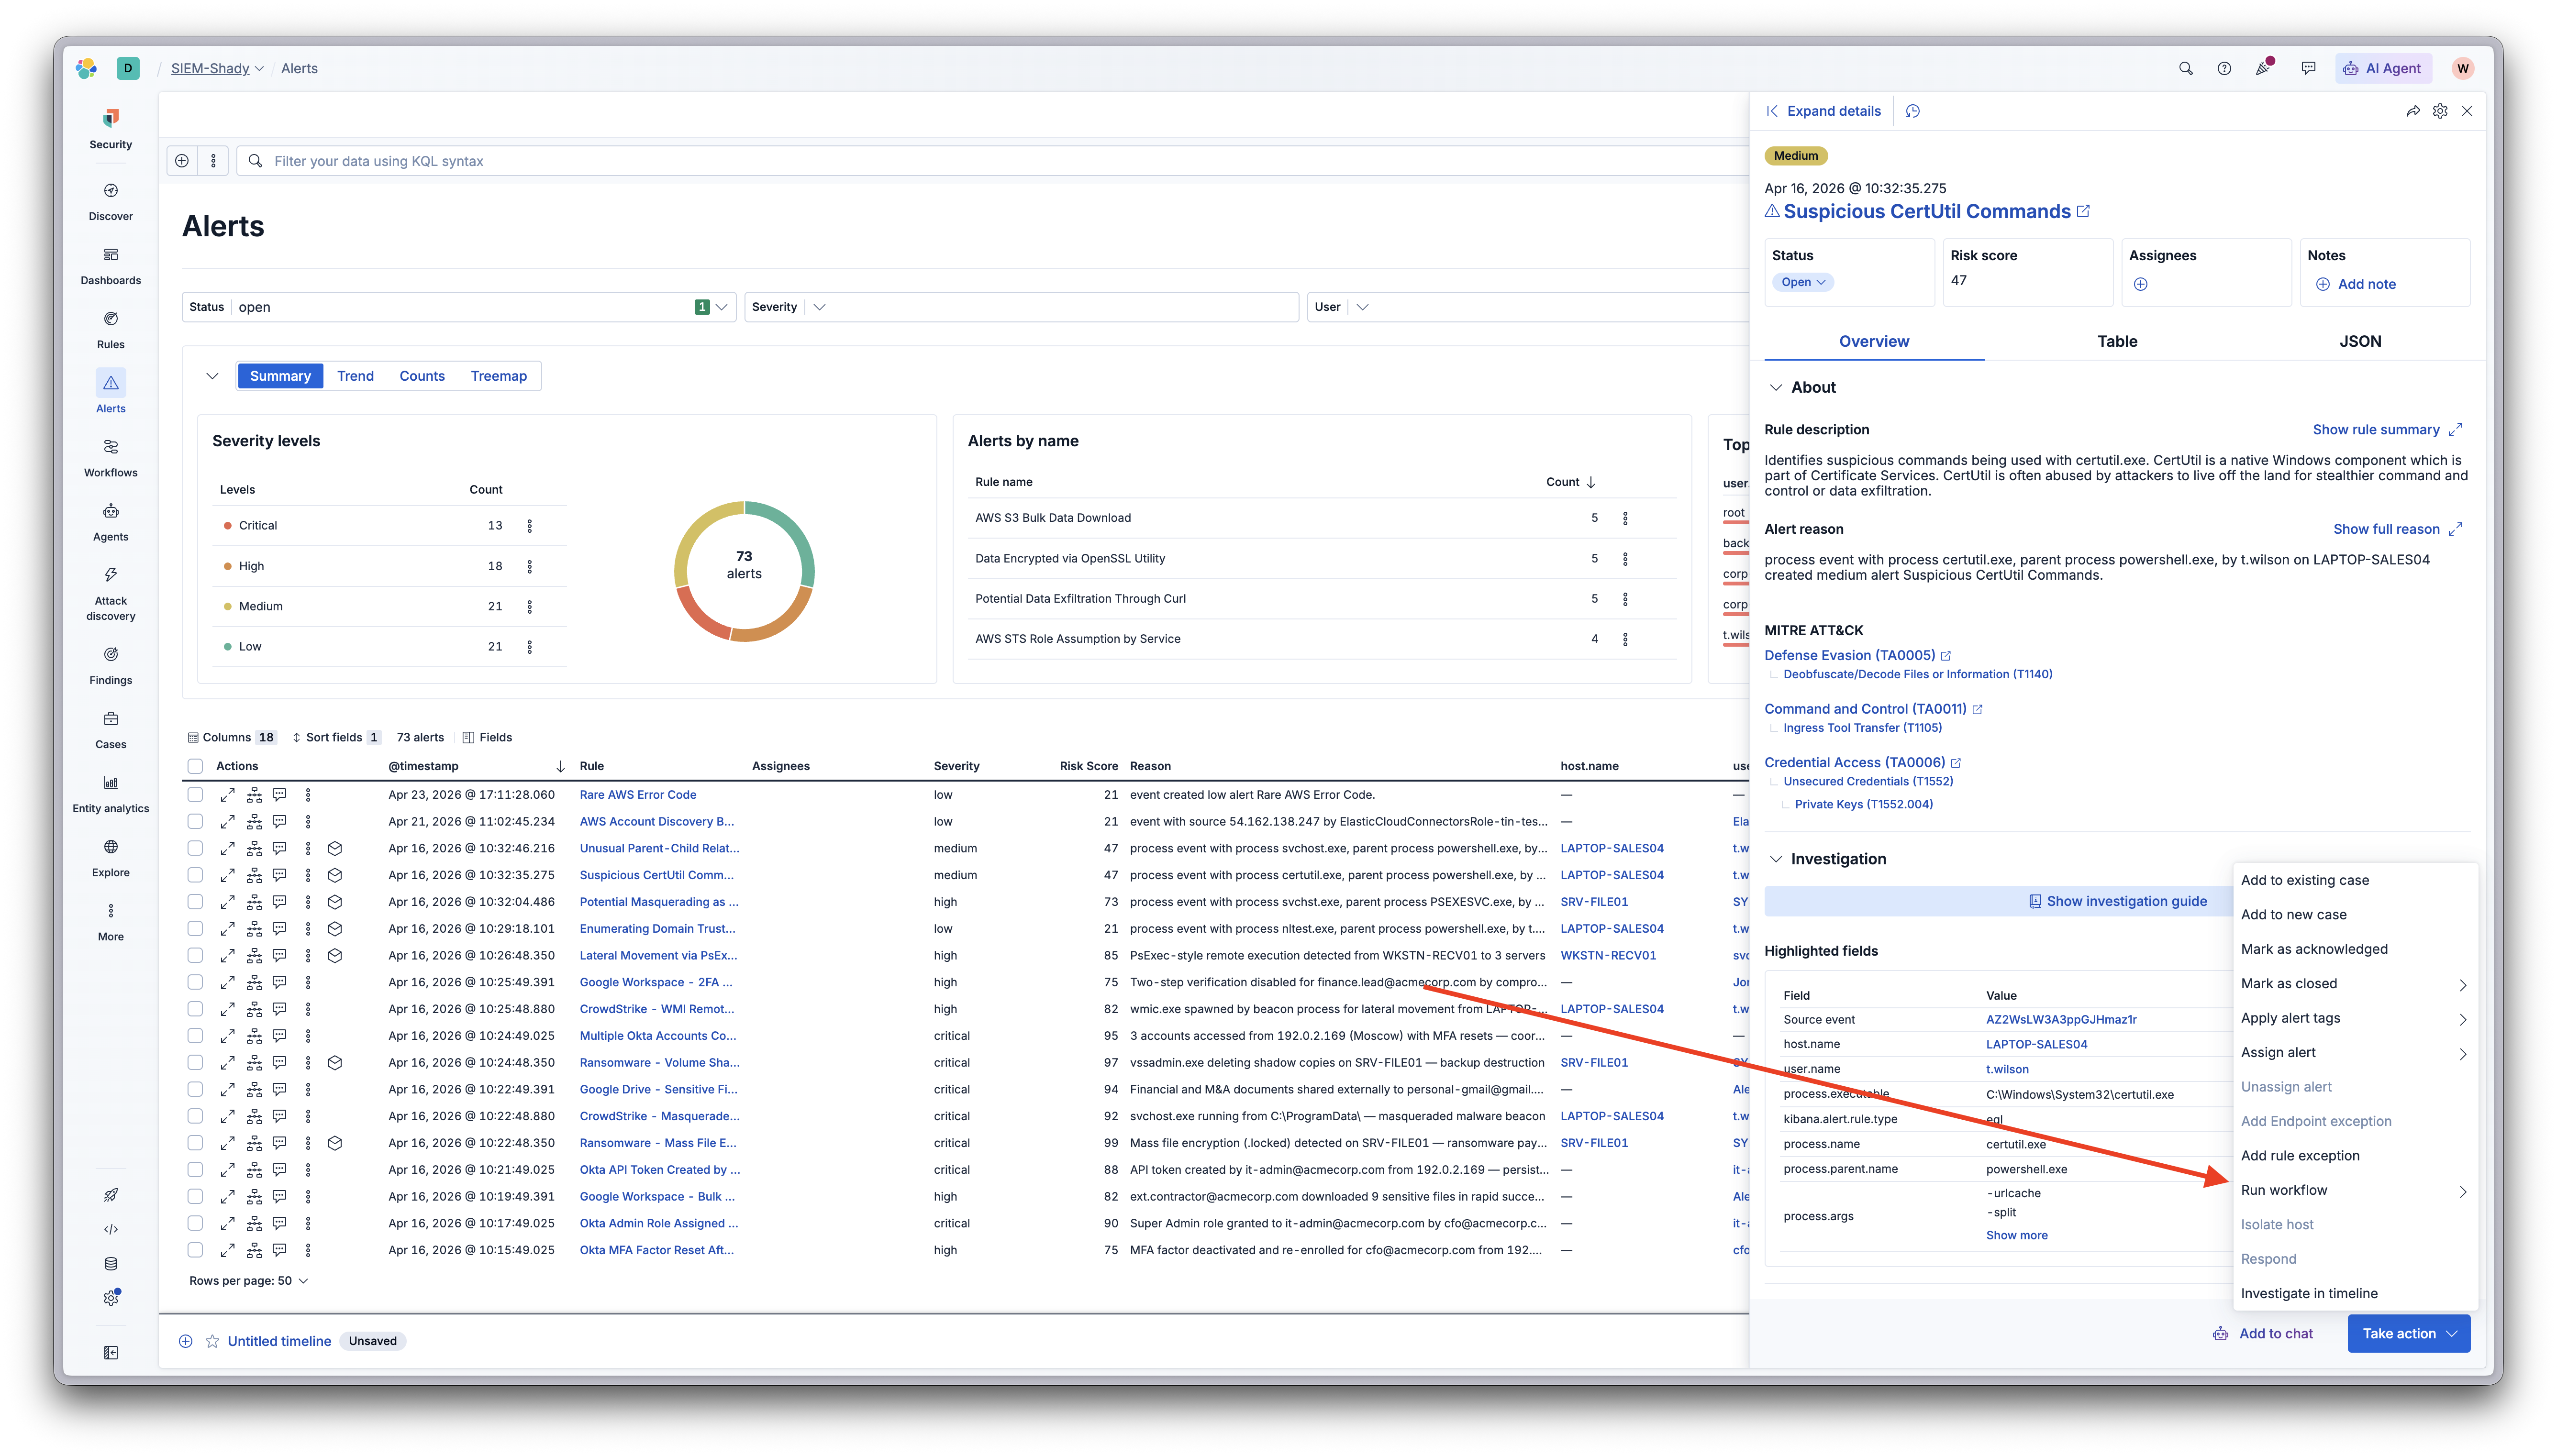
Task: Change the alert status from Open
Action: 1802,282
